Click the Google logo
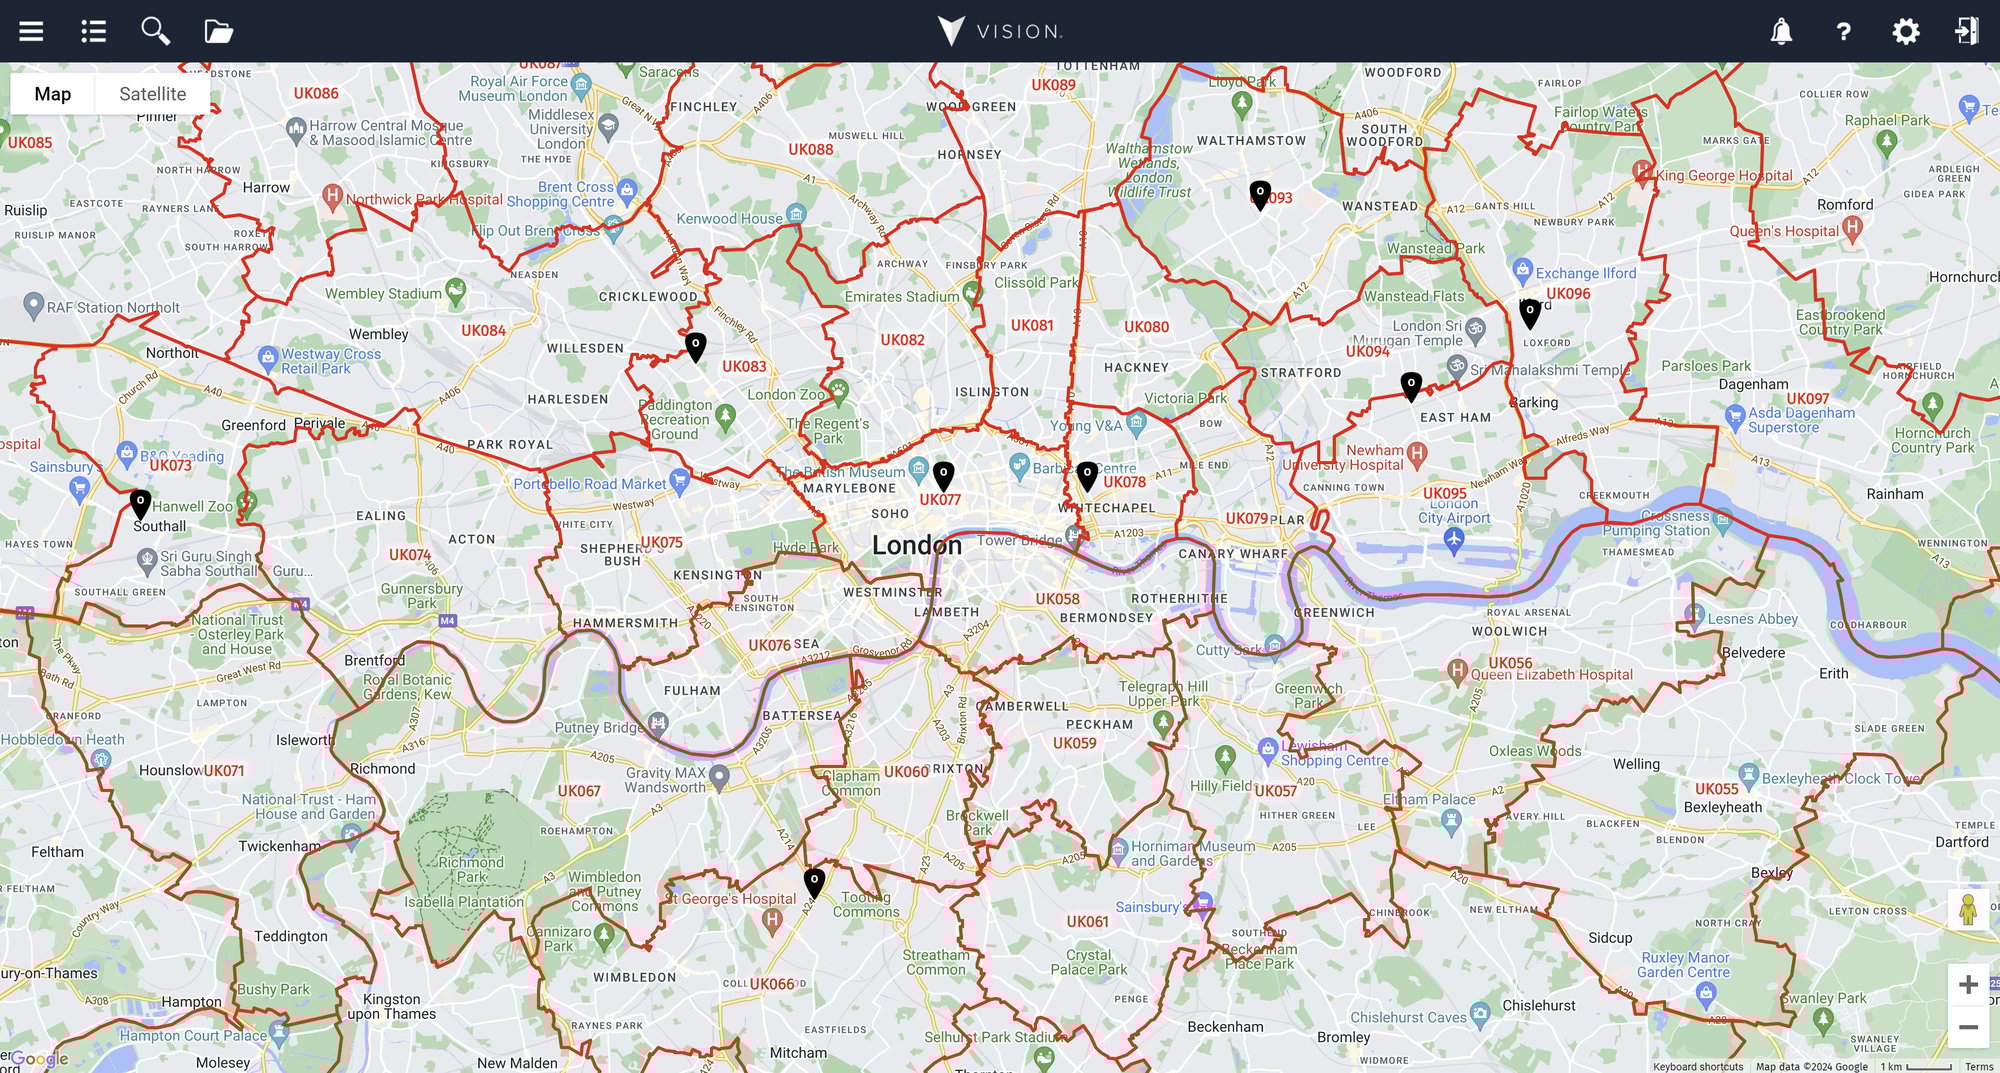The image size is (2000, 1073). click(x=40, y=1059)
